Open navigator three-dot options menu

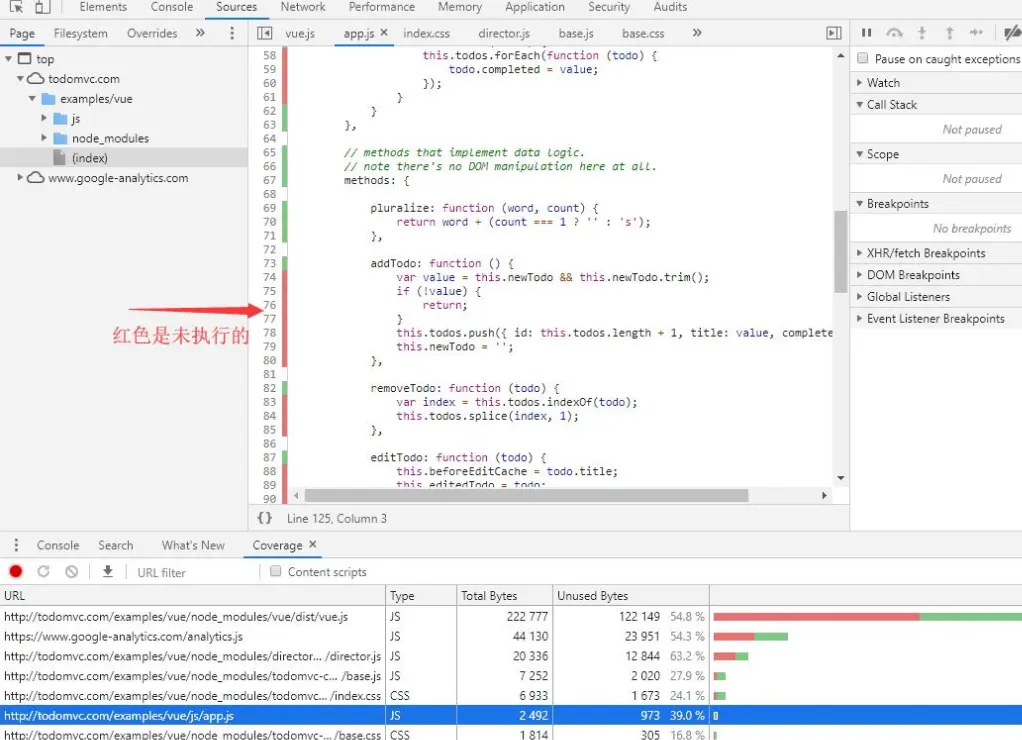tap(232, 33)
